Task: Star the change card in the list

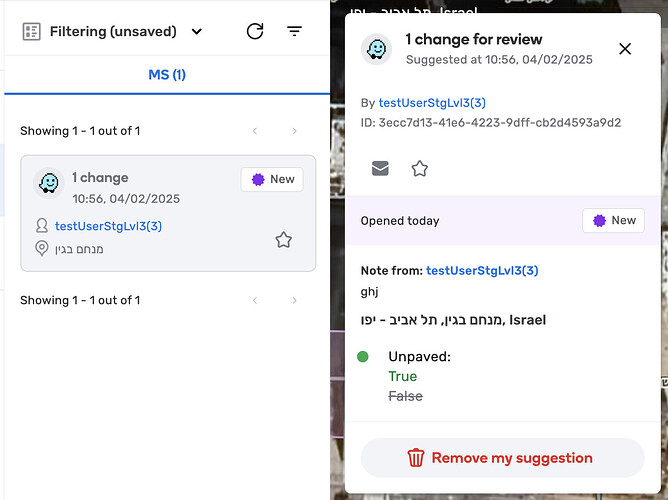Action: pos(283,240)
